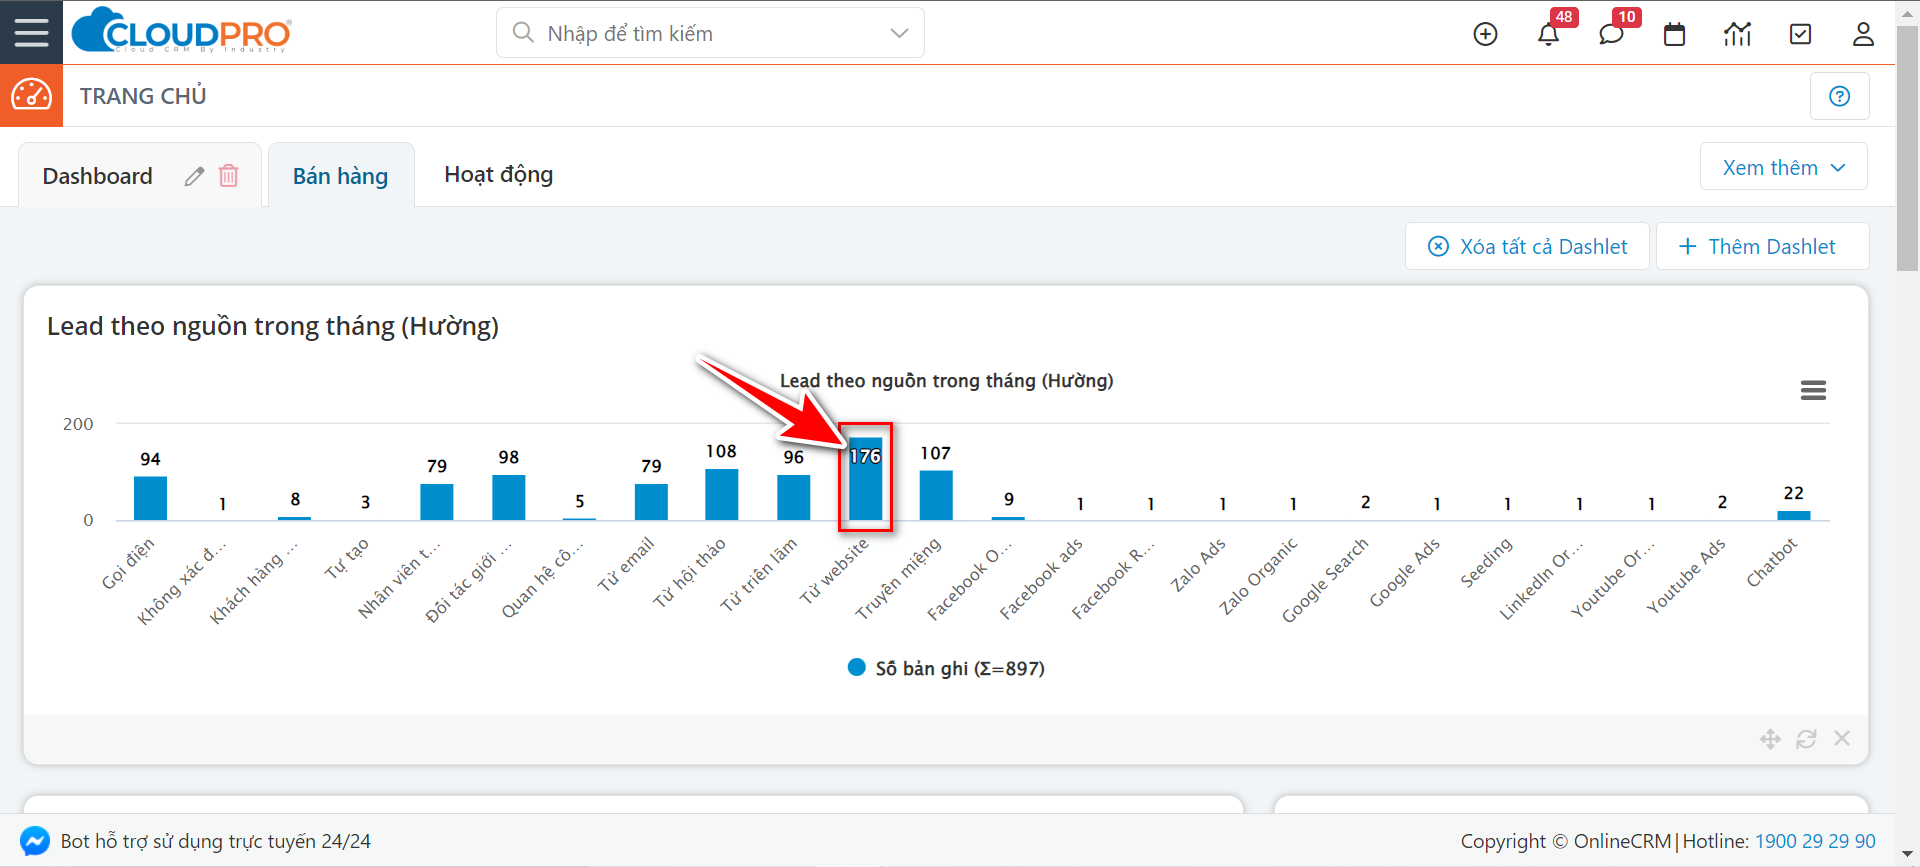Switch to the Hoạt động tab
The image size is (1920, 867).
click(498, 175)
